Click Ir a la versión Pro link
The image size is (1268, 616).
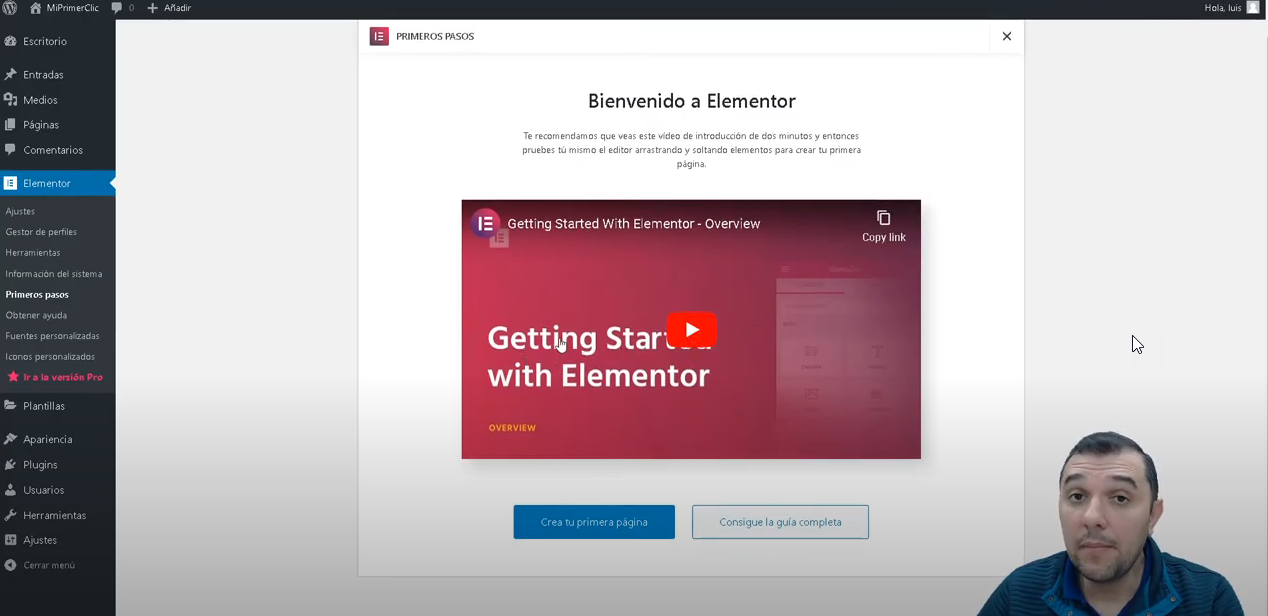pos(62,377)
